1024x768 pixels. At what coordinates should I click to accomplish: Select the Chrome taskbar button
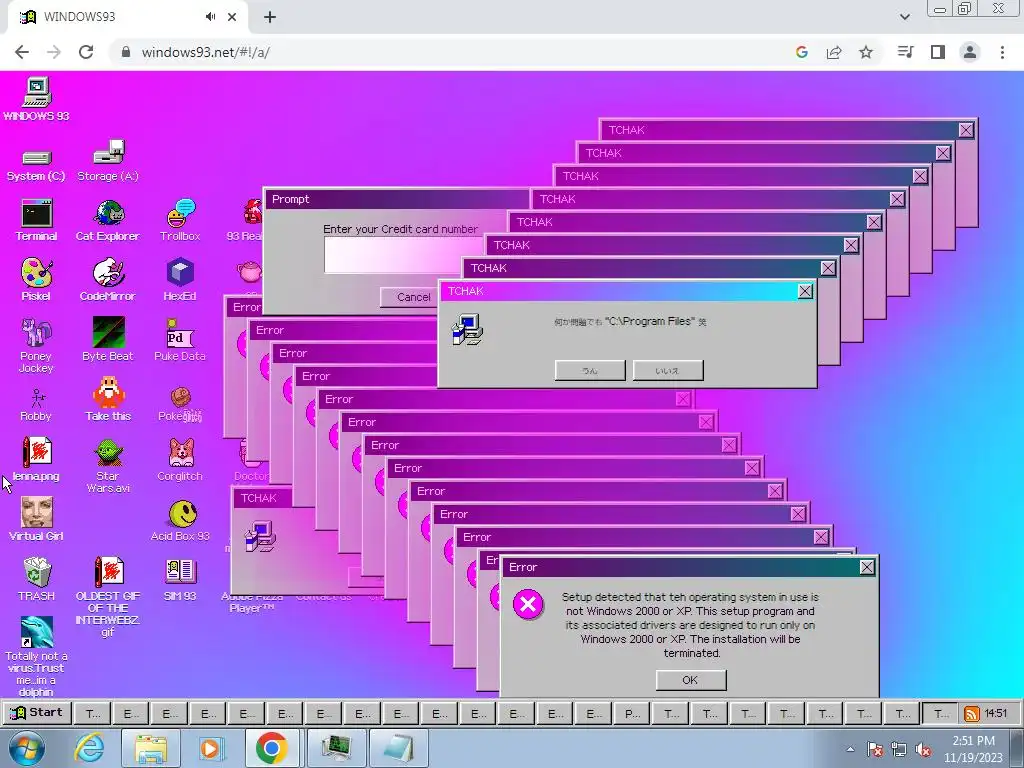pyautogui.click(x=272, y=748)
